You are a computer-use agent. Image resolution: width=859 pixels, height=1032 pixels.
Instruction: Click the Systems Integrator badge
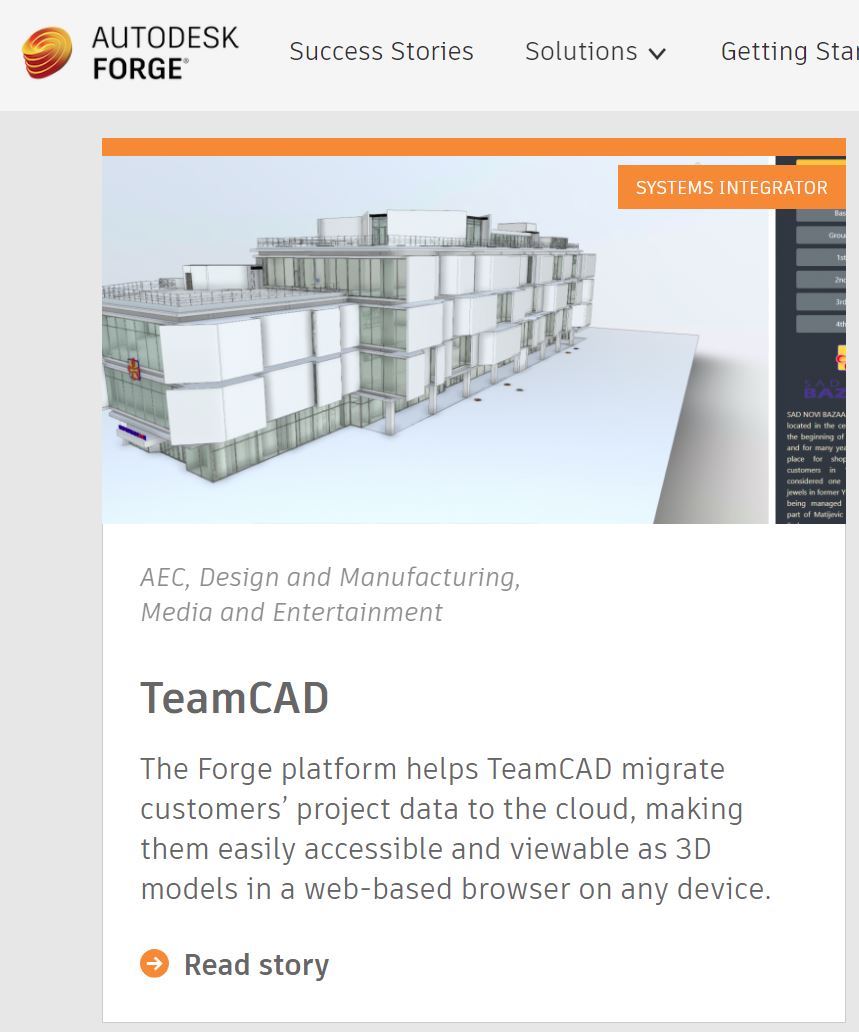[x=731, y=187]
